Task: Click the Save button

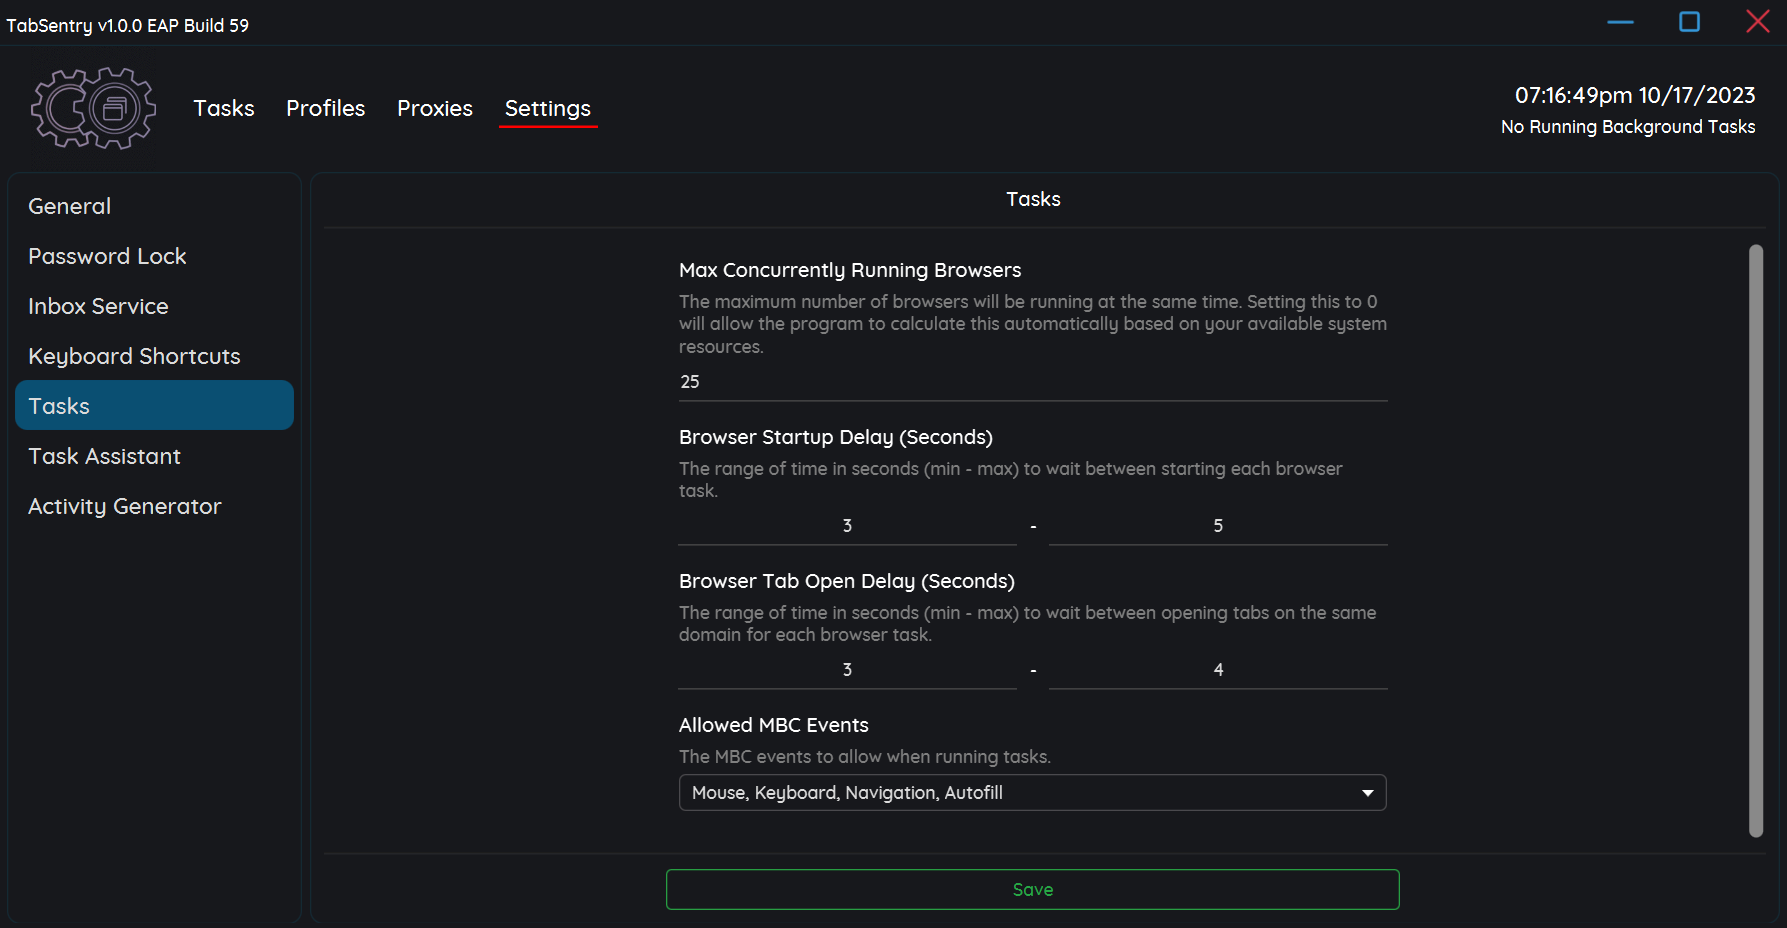Action: [x=1032, y=889]
